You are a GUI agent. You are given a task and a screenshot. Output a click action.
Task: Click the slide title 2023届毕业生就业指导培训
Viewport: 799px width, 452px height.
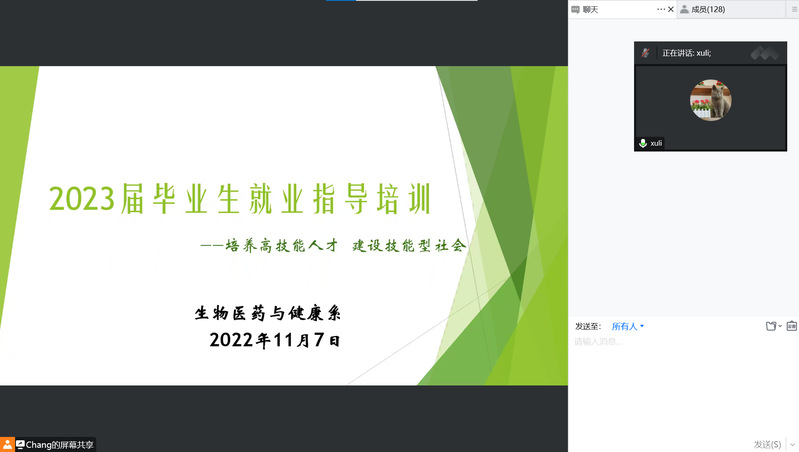pos(240,200)
